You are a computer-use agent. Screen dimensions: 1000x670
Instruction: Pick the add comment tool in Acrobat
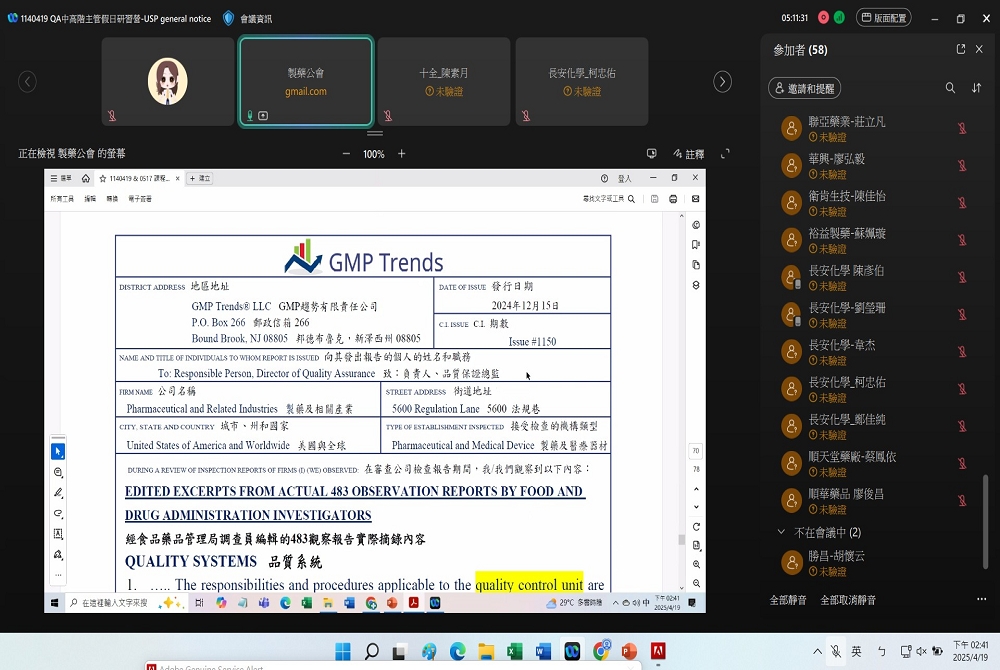(58, 472)
